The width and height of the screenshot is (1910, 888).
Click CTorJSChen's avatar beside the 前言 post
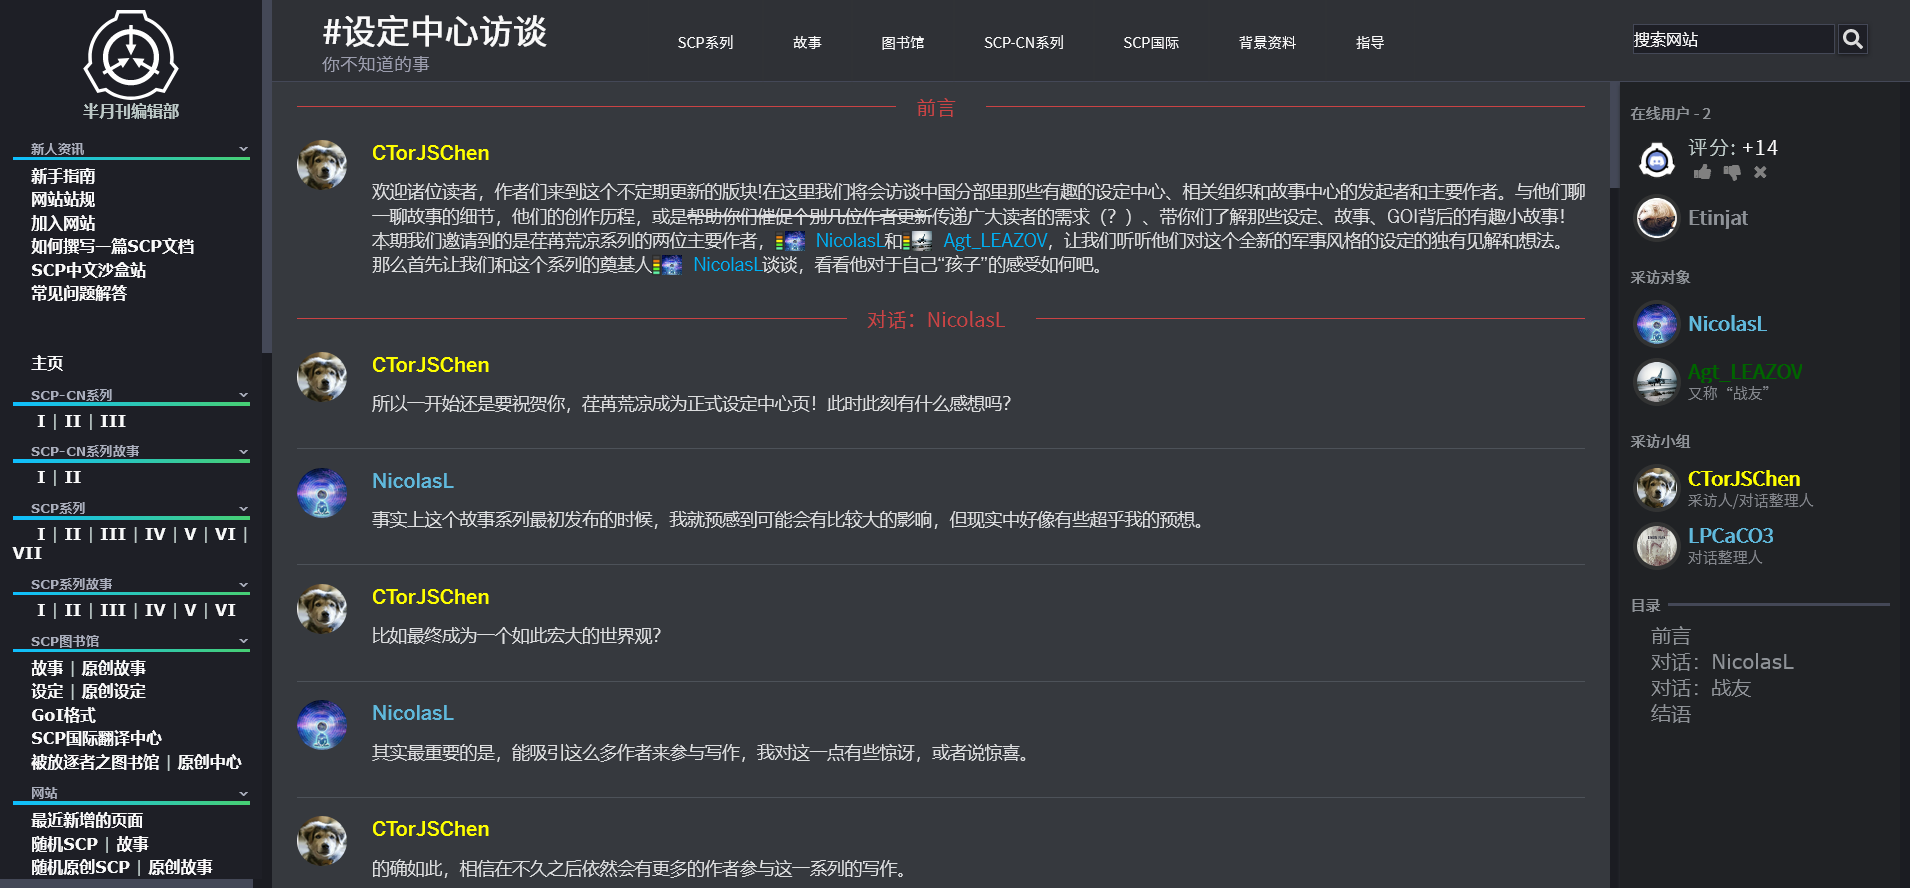coord(322,165)
